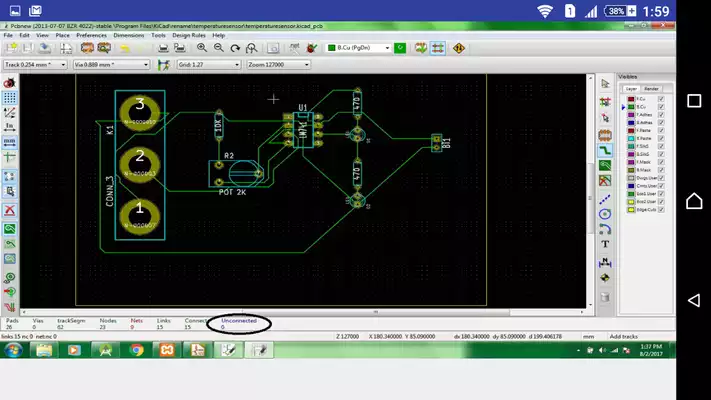Image resolution: width=711 pixels, height=400 pixels.
Task: Click the Zoom out magnifier
Action: pyautogui.click(x=219, y=48)
